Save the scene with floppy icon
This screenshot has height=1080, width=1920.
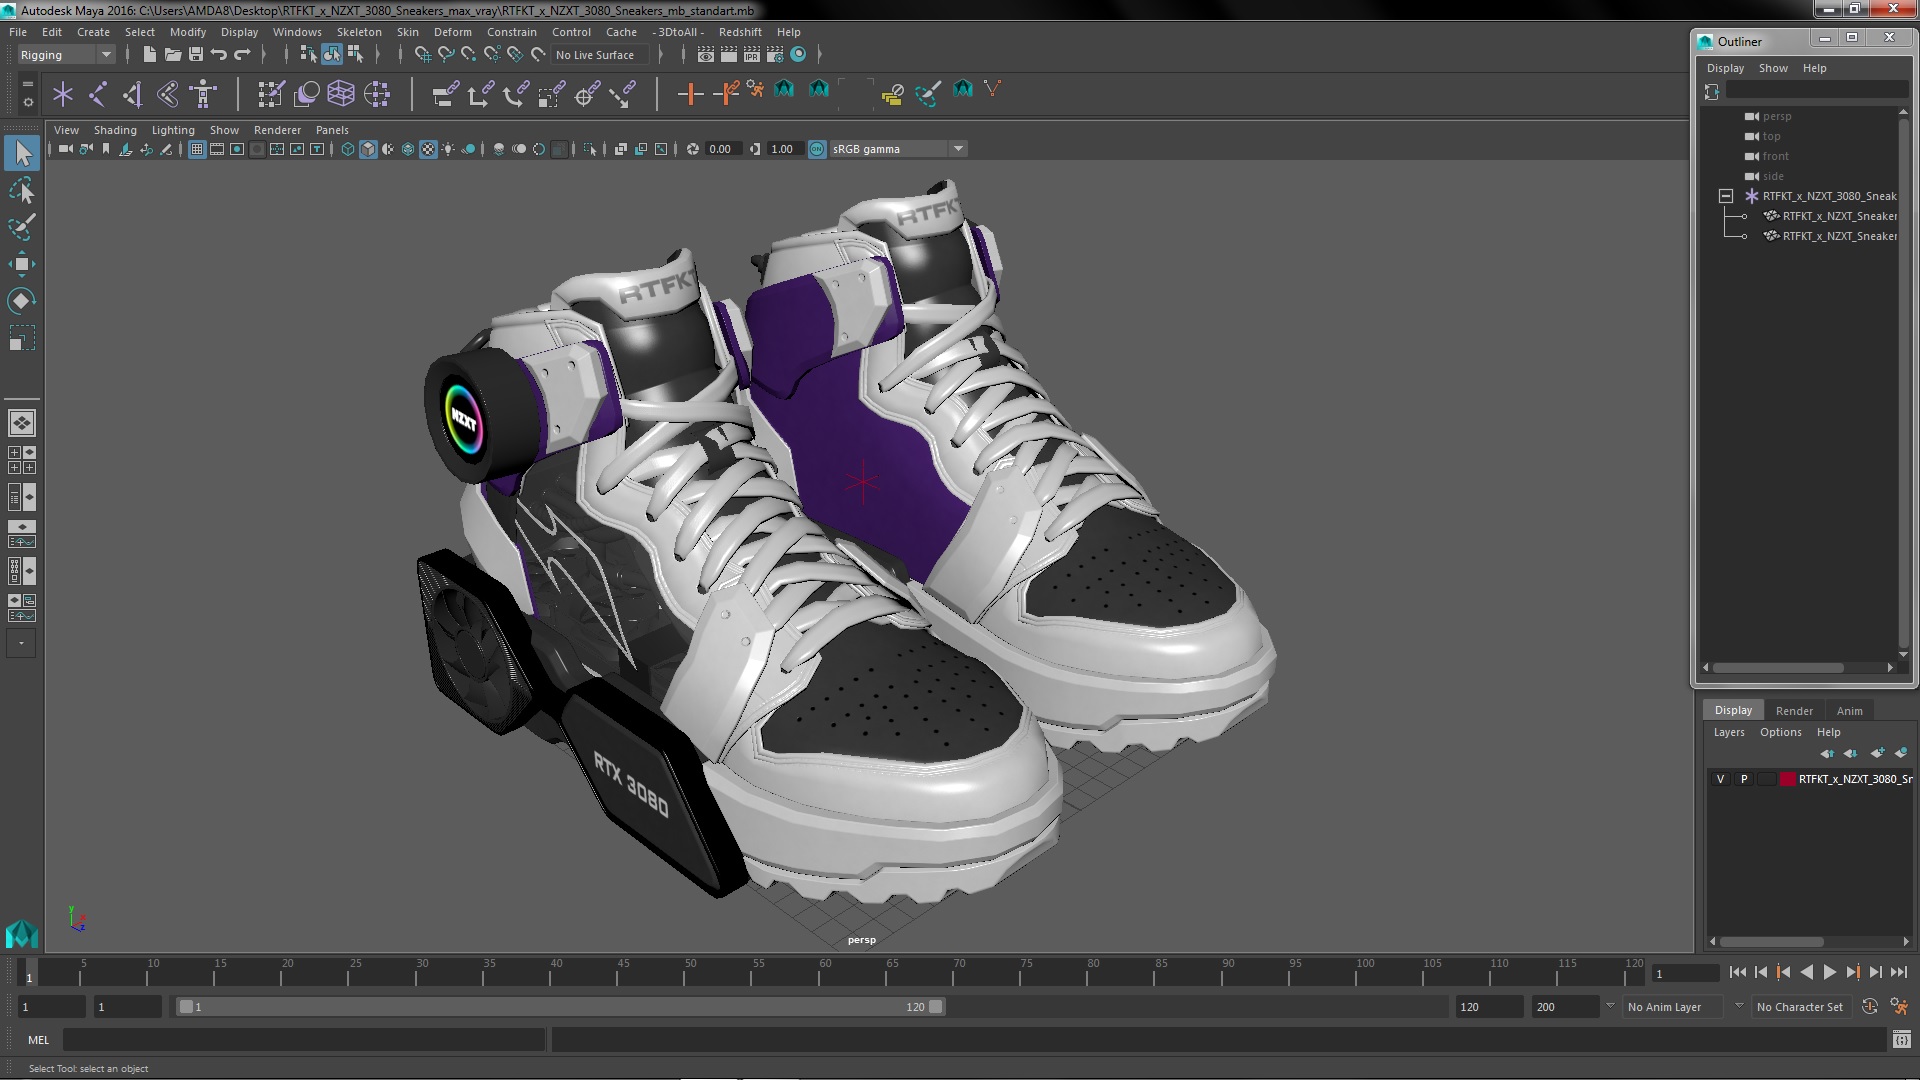[195, 55]
